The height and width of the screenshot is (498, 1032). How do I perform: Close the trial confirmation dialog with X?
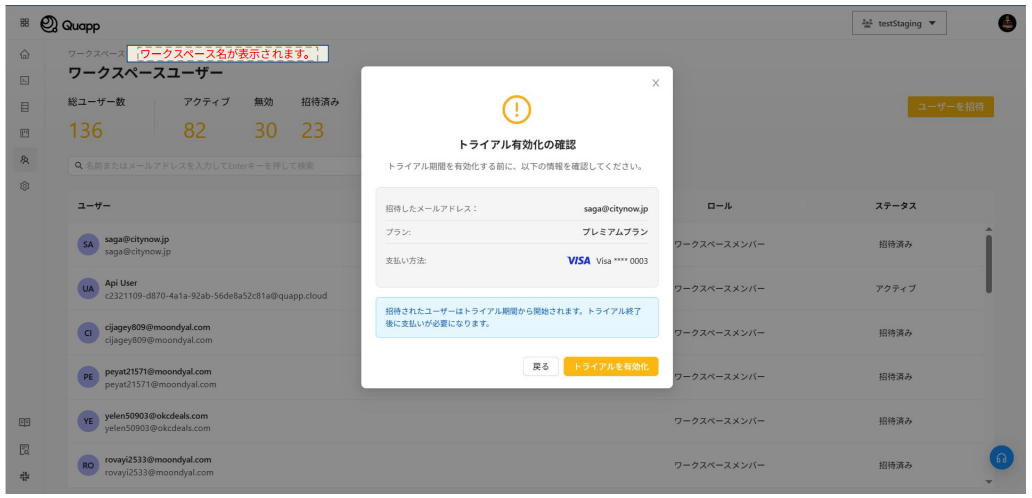click(655, 83)
